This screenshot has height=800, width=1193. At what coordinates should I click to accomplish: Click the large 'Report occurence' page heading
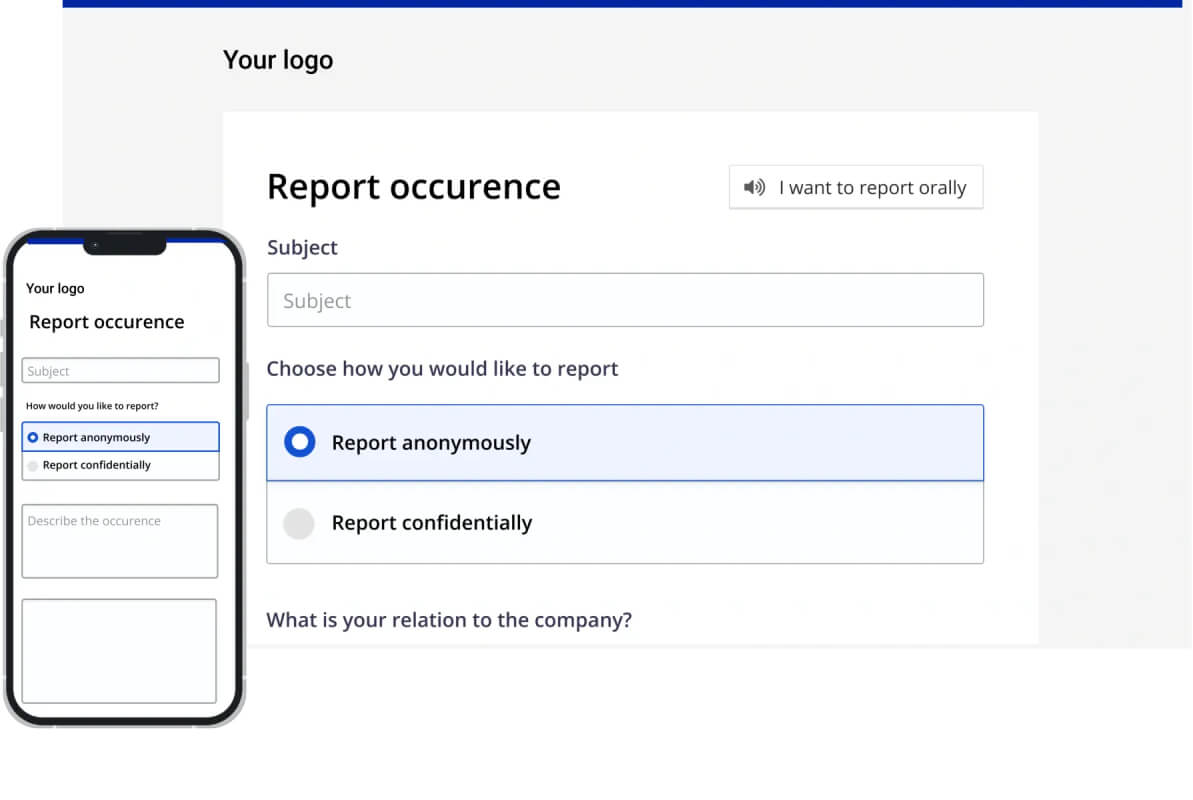tap(413, 187)
